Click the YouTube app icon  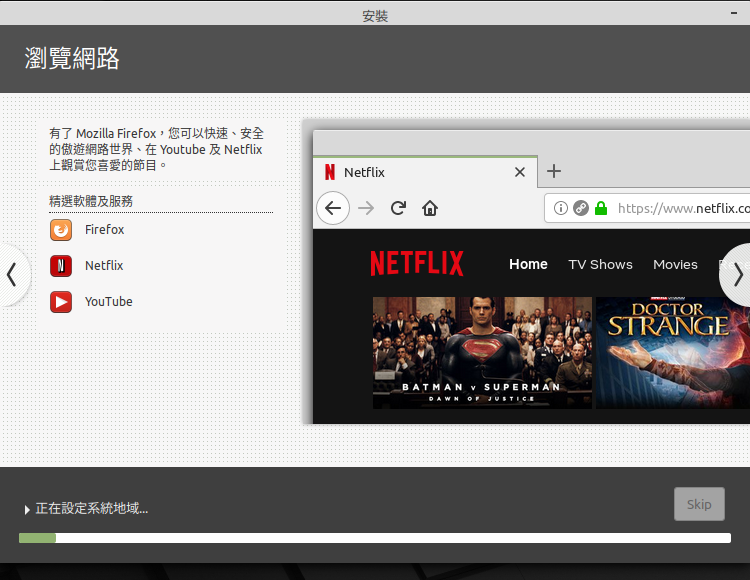pos(61,302)
